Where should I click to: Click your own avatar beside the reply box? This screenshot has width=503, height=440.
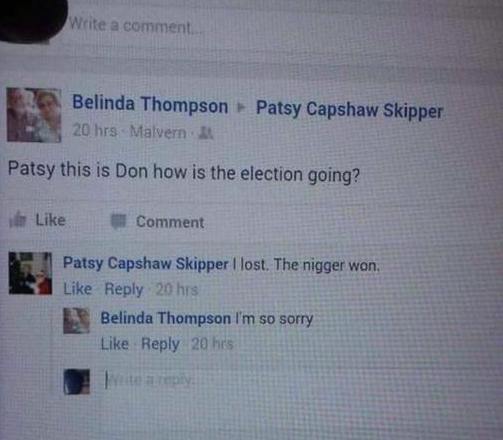(77, 382)
